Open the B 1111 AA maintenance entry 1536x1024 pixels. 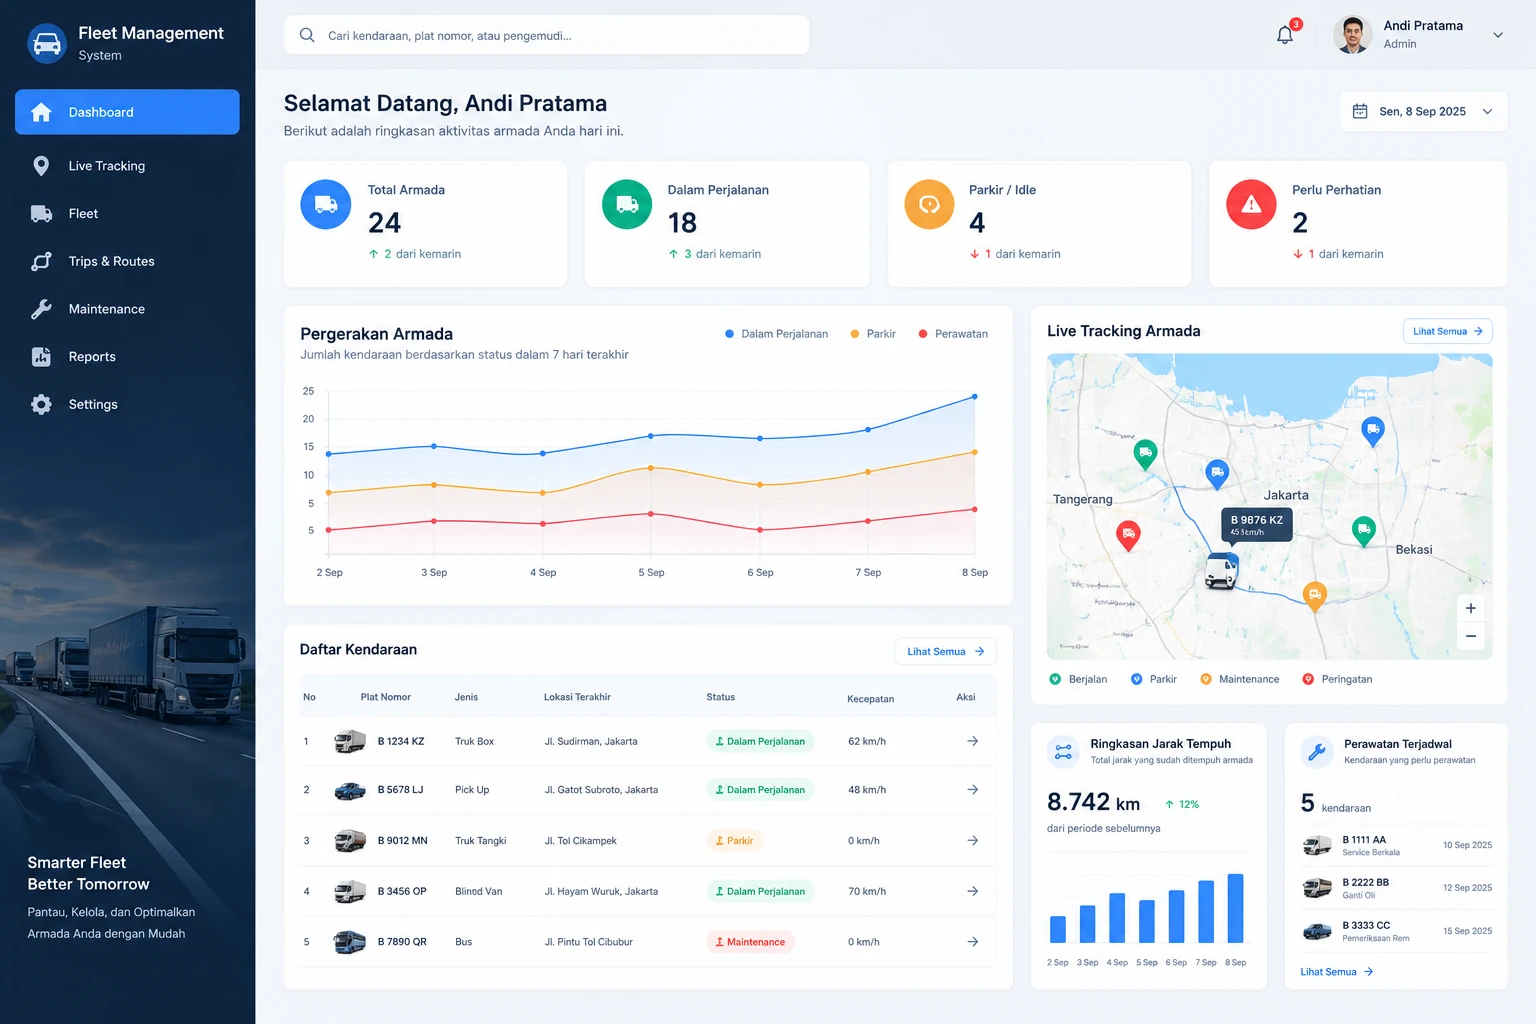1397,846
